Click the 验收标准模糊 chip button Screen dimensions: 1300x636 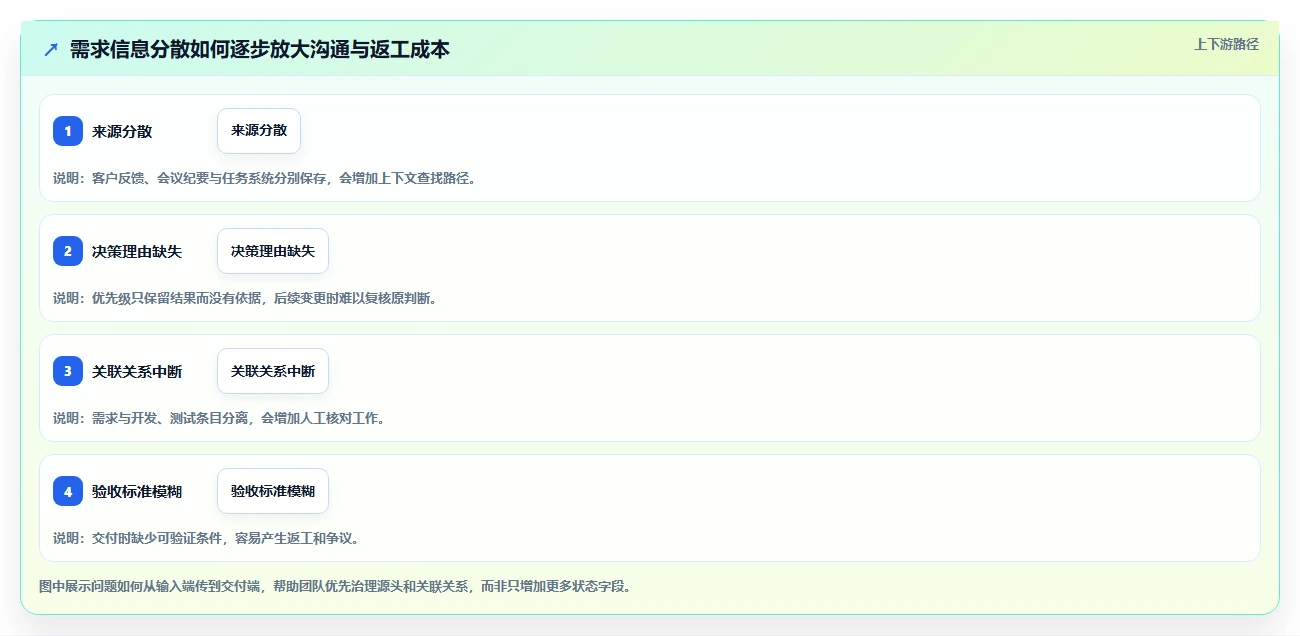pos(273,491)
